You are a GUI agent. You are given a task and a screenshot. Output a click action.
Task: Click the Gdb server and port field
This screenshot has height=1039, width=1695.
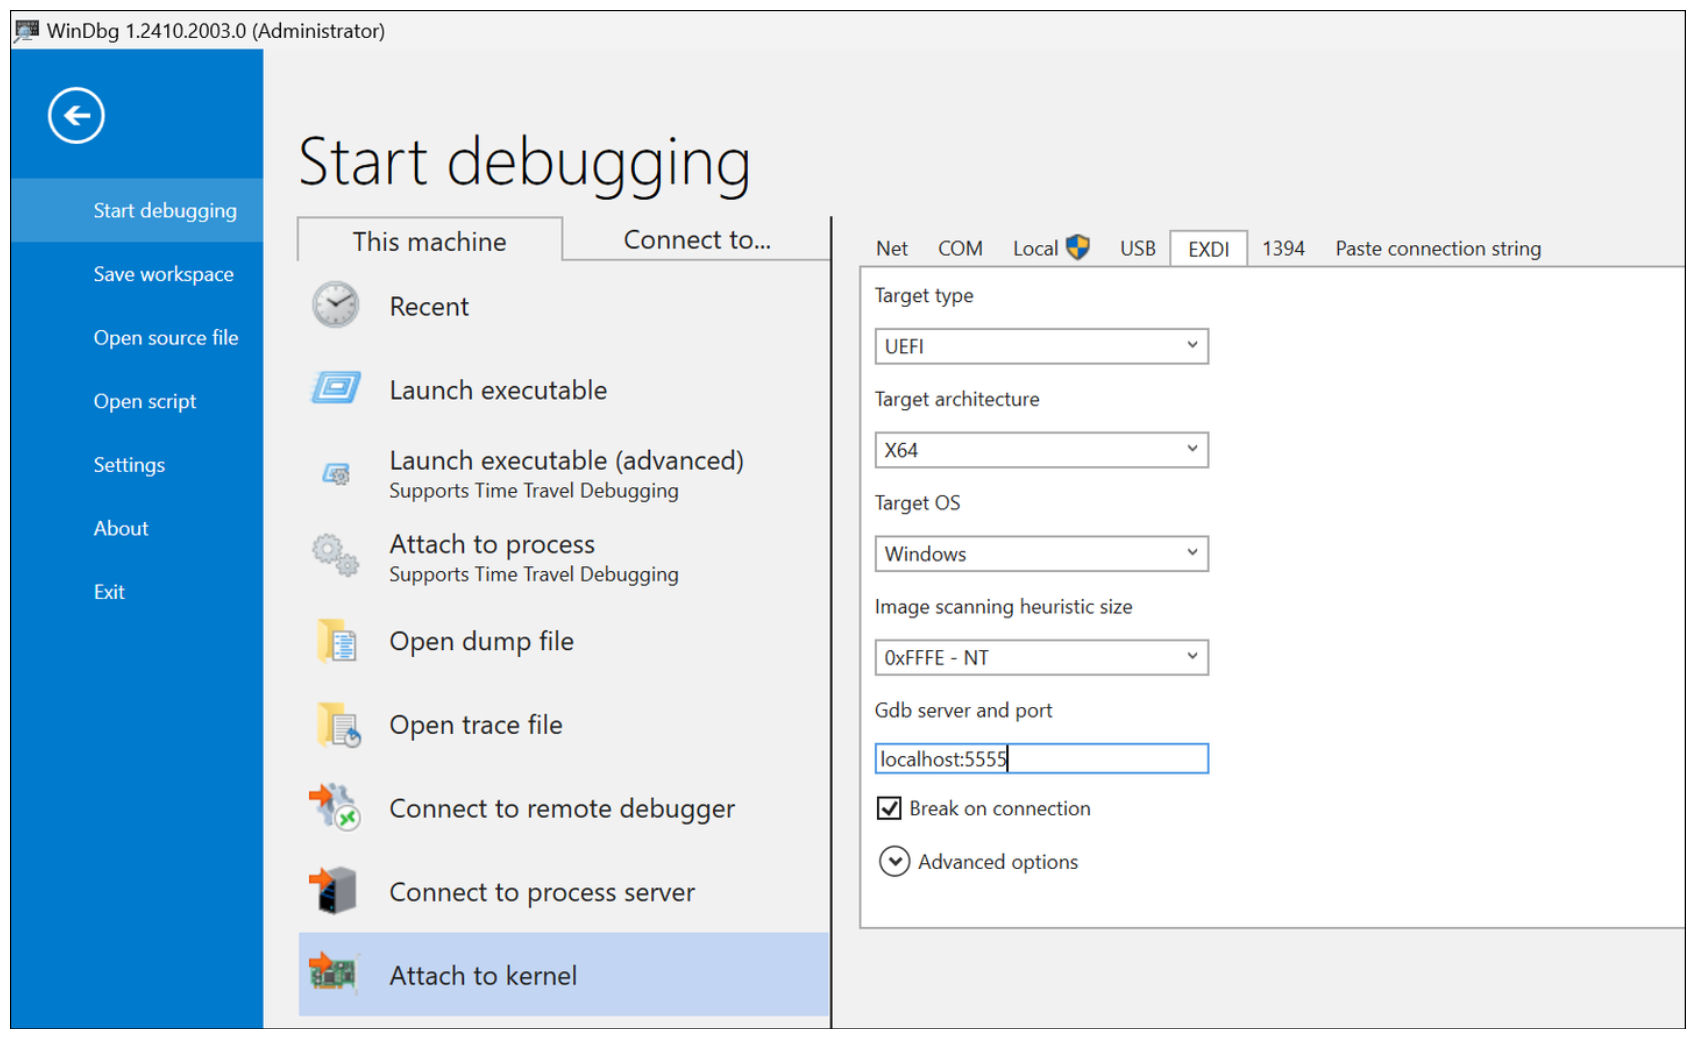pyautogui.click(x=1041, y=759)
